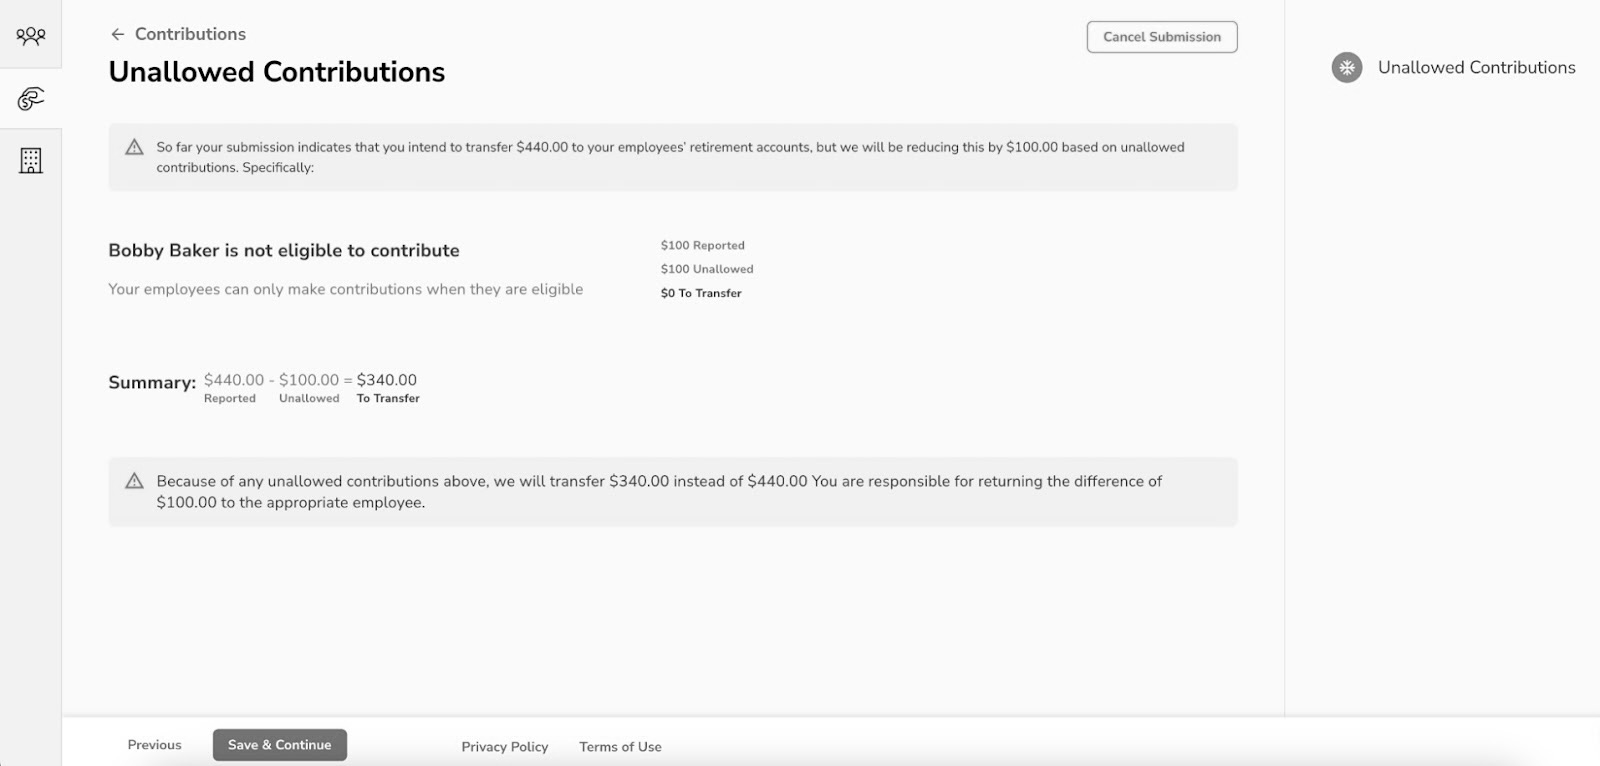
Task: Click the back arrow beside Contributions
Action: click(x=118, y=34)
